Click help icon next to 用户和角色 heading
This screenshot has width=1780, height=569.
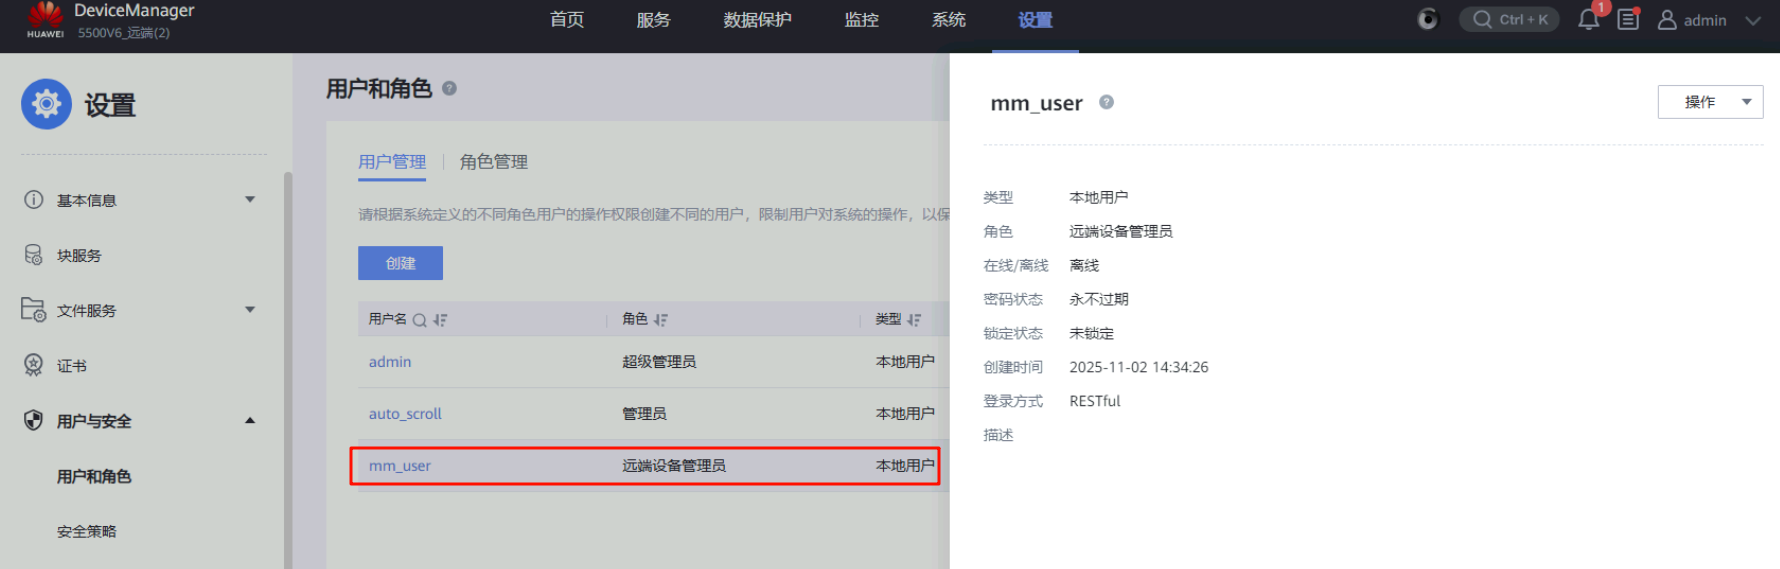449,88
